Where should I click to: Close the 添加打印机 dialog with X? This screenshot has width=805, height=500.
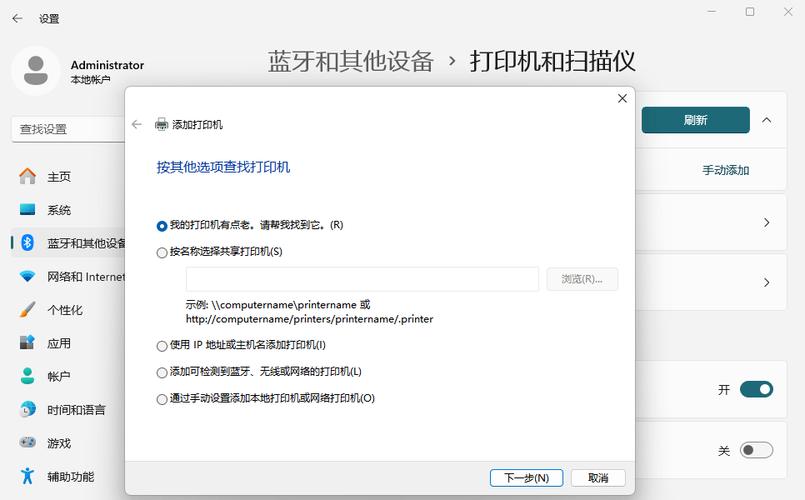[622, 98]
